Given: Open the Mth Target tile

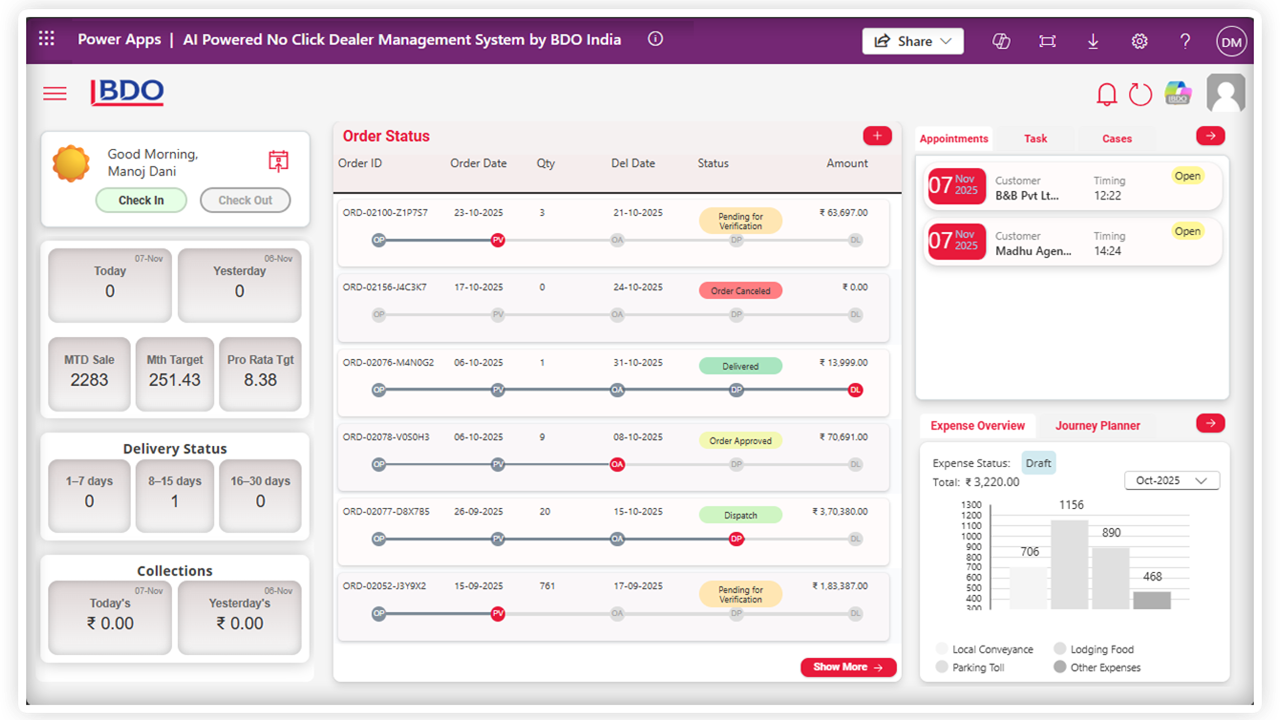Looking at the screenshot, I should pos(175,374).
